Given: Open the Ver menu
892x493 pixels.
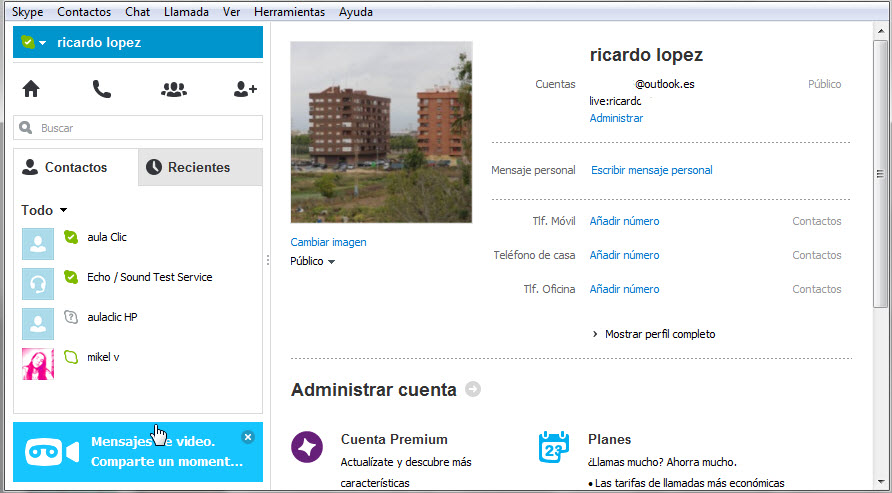Looking at the screenshot, I should 231,11.
